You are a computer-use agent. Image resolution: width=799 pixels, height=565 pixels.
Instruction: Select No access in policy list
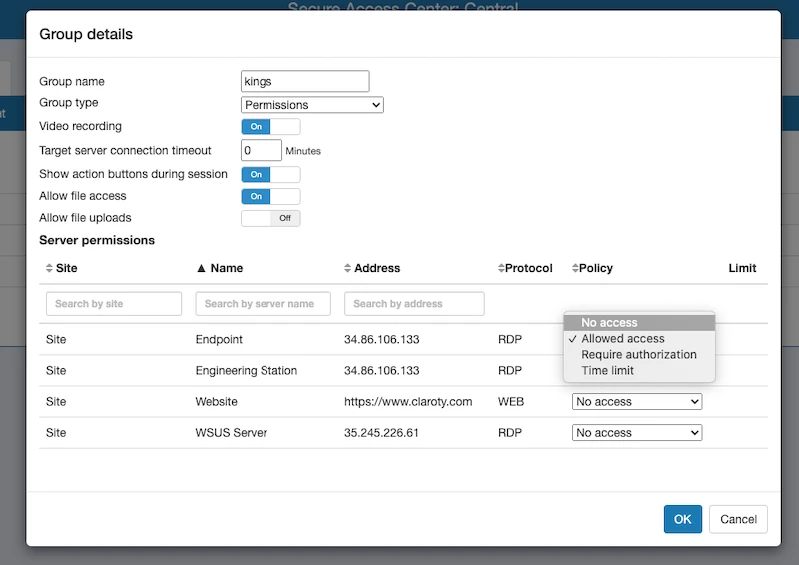609,323
